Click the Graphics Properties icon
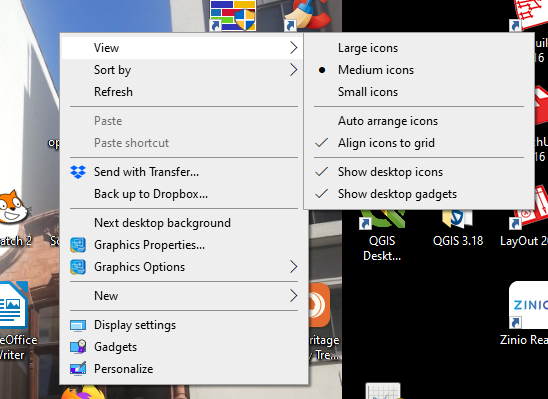548x399 pixels. click(x=78, y=245)
